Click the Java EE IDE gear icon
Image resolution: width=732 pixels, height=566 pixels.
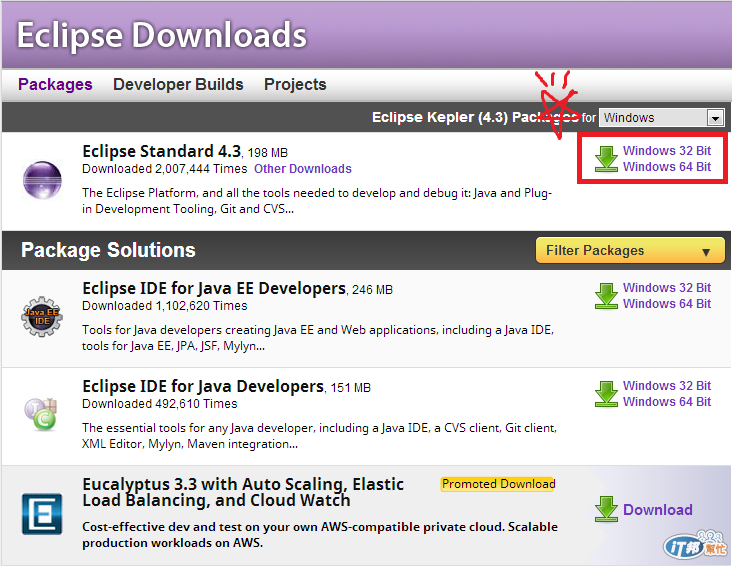pyautogui.click(x=42, y=317)
